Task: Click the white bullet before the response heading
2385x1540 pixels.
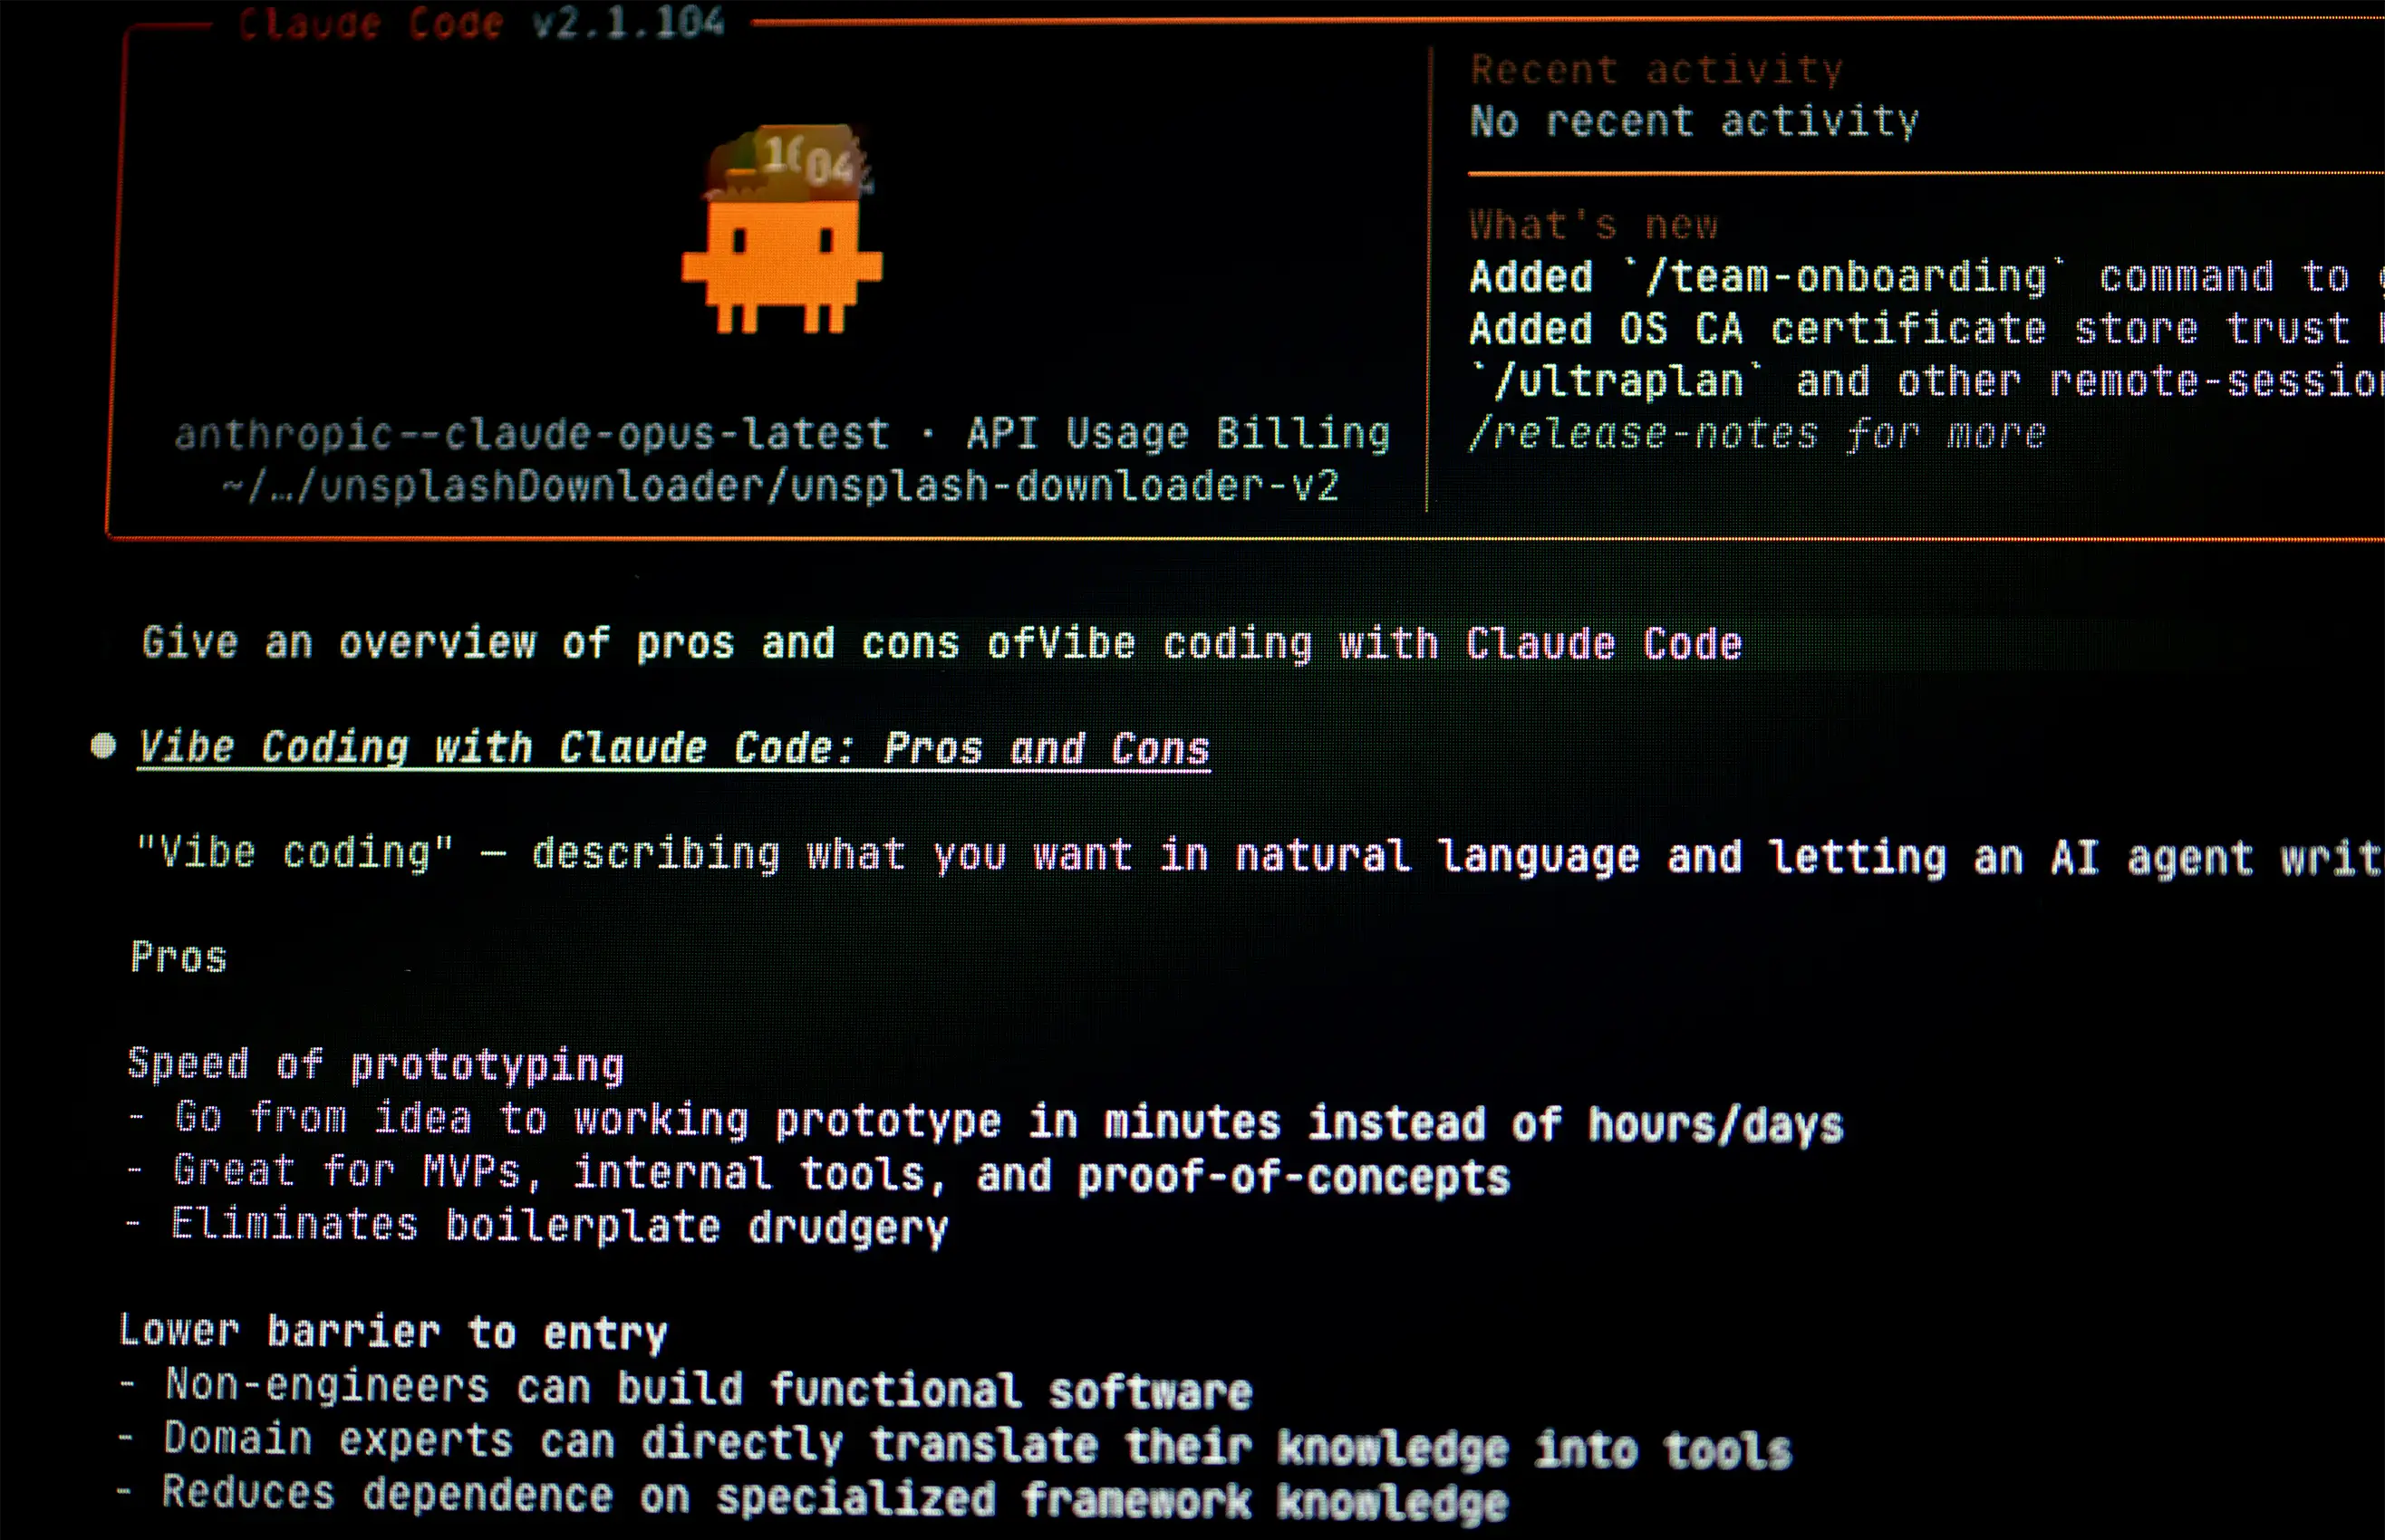Action: click(x=103, y=746)
